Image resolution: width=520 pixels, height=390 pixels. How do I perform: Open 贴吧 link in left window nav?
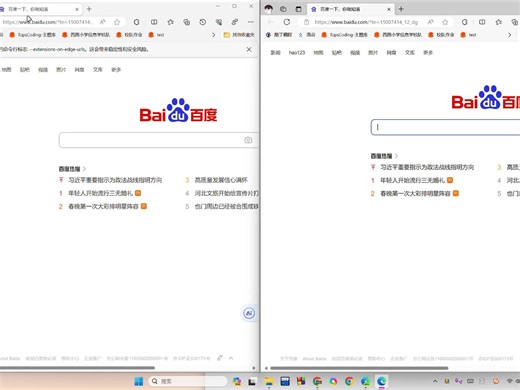(25, 70)
